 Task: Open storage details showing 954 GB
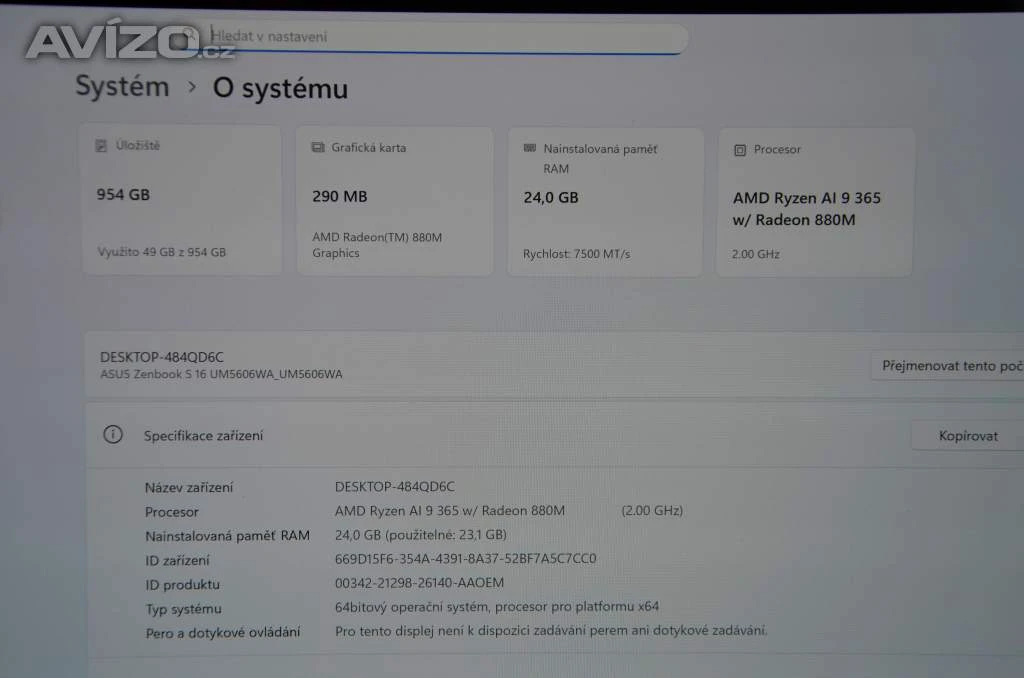(x=123, y=194)
